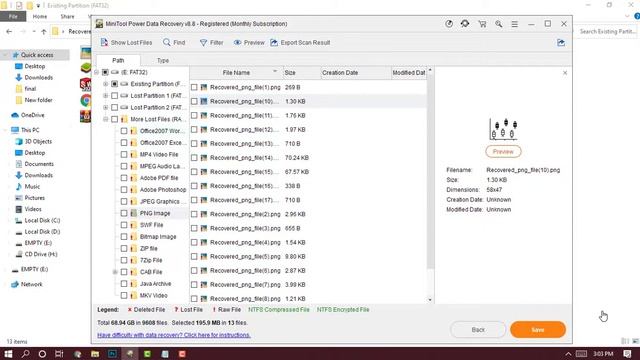Expand the Lost Partition 1 node

(106, 96)
